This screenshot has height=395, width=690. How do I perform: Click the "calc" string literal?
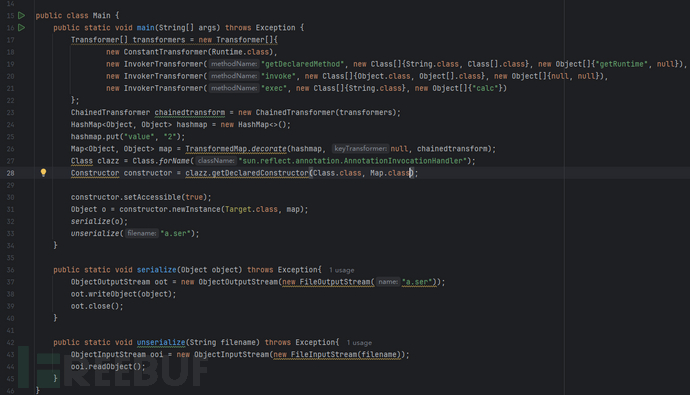[x=485, y=88]
